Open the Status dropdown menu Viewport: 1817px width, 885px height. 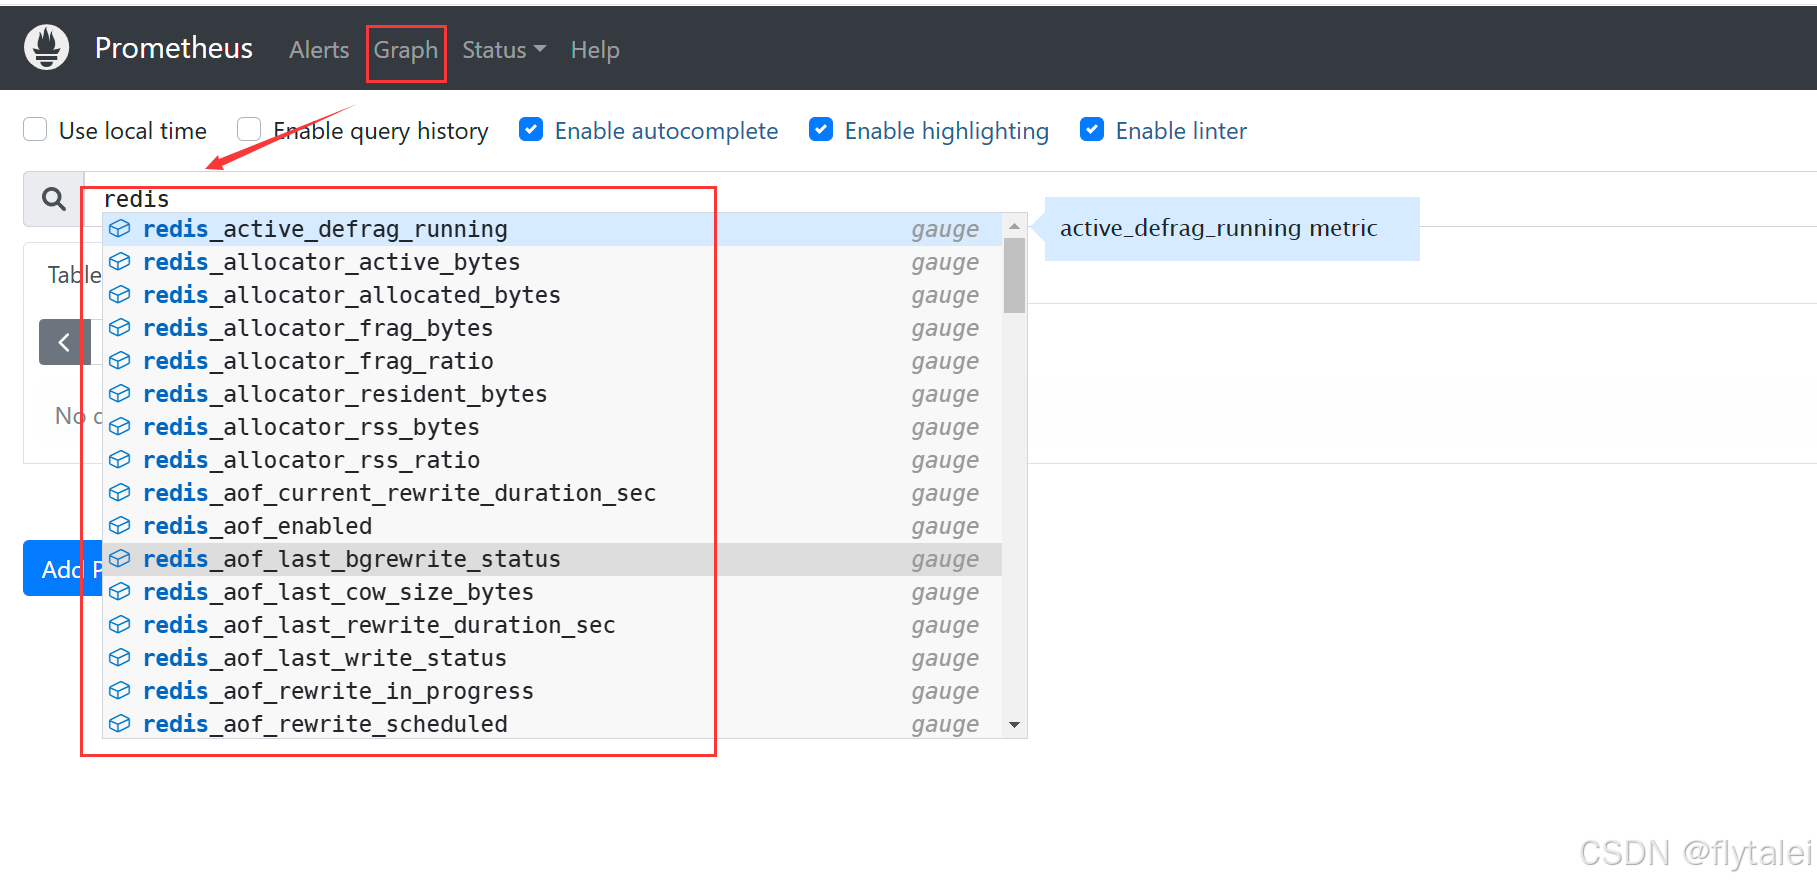(504, 50)
